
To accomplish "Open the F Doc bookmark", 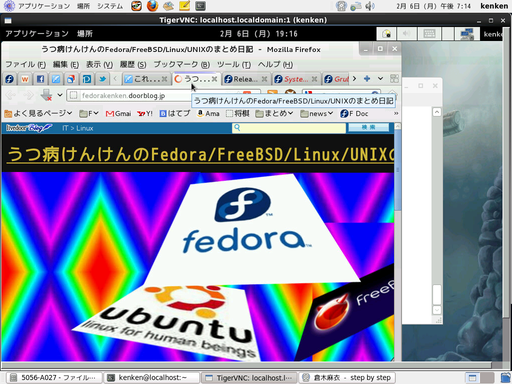I will 354,114.
